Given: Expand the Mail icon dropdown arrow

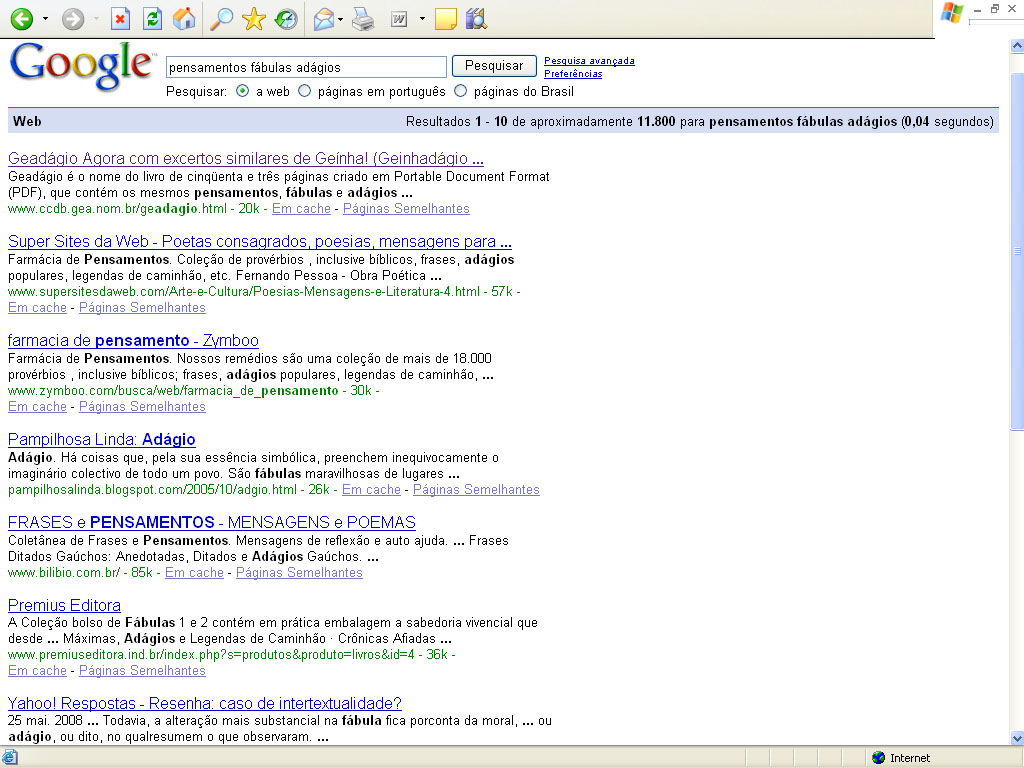Looking at the screenshot, I should 342,19.
